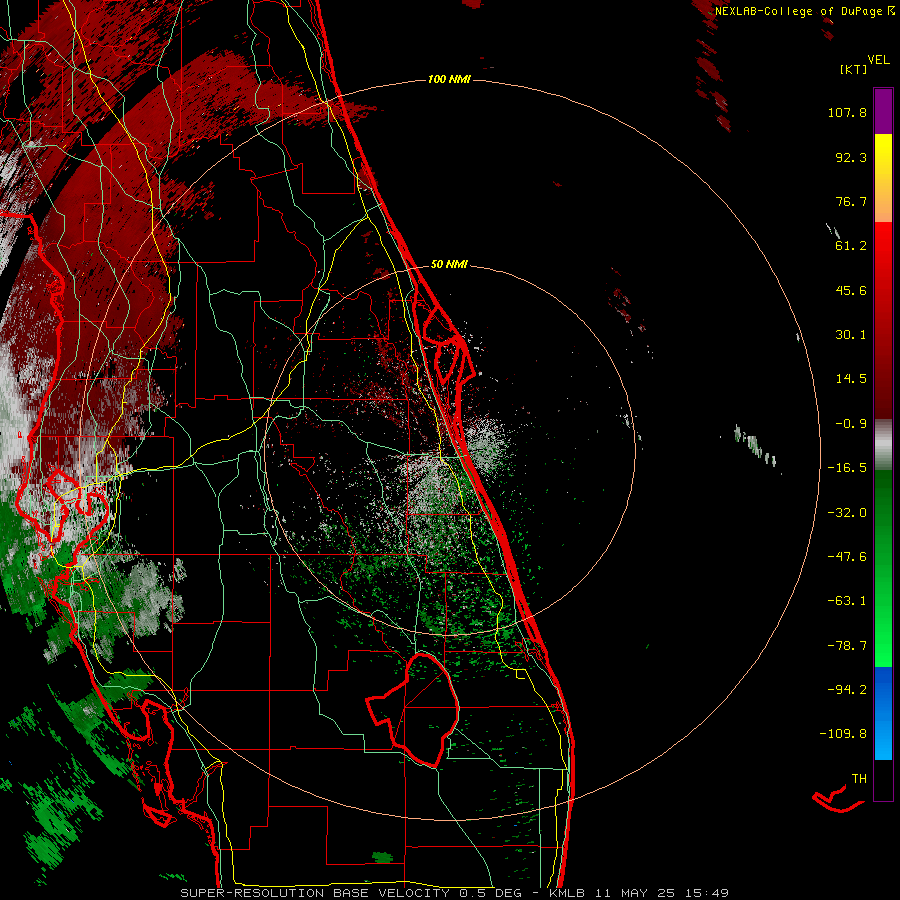
Task: Click the red Lake Okeechobee outline
Action: click(413, 709)
